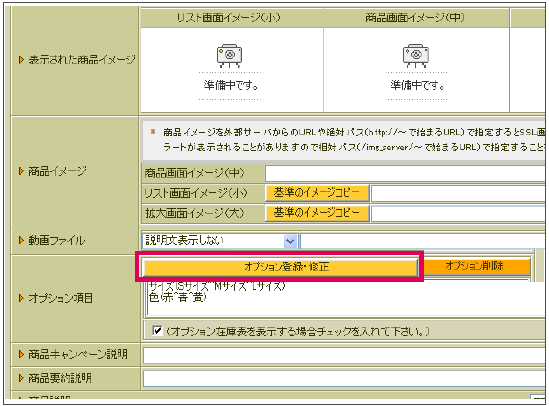The width and height of the screenshot is (549, 406).
Task: Click the arrow marker next to 商品要約説明
Action: [21, 378]
